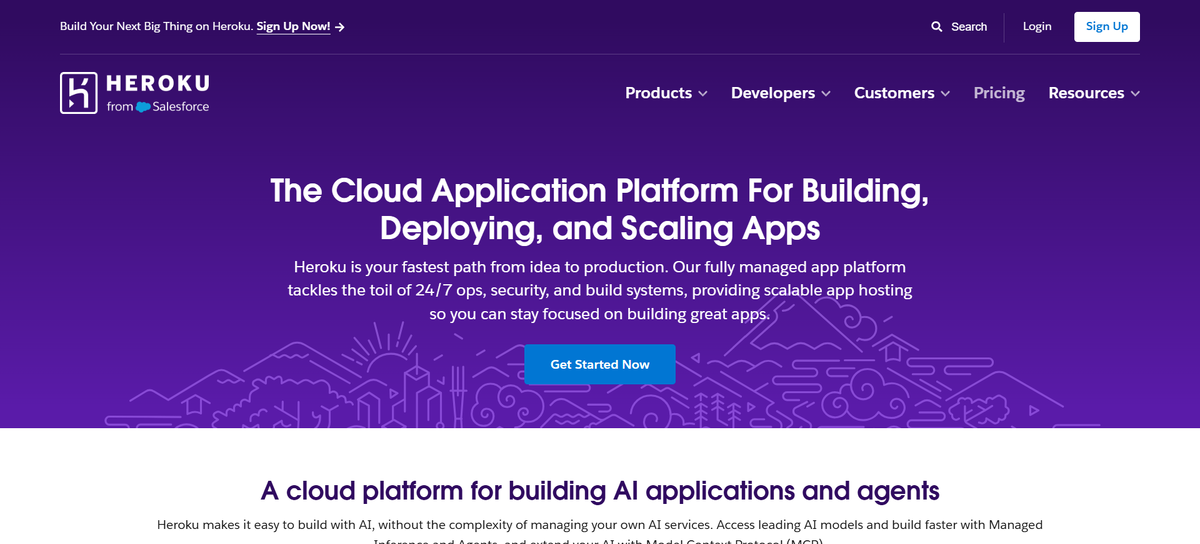Open the Search text link
Screen dimensions: 1200x544
coord(969,27)
